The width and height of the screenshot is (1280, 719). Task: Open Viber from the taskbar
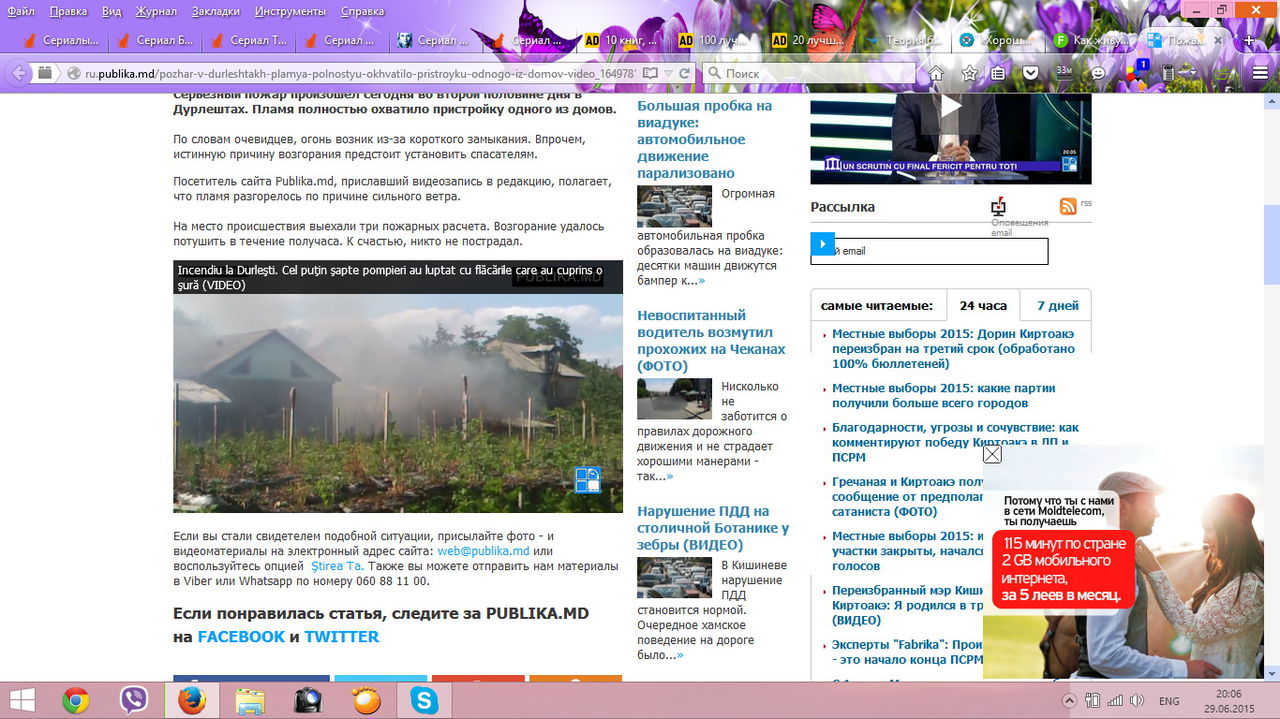(x=134, y=701)
